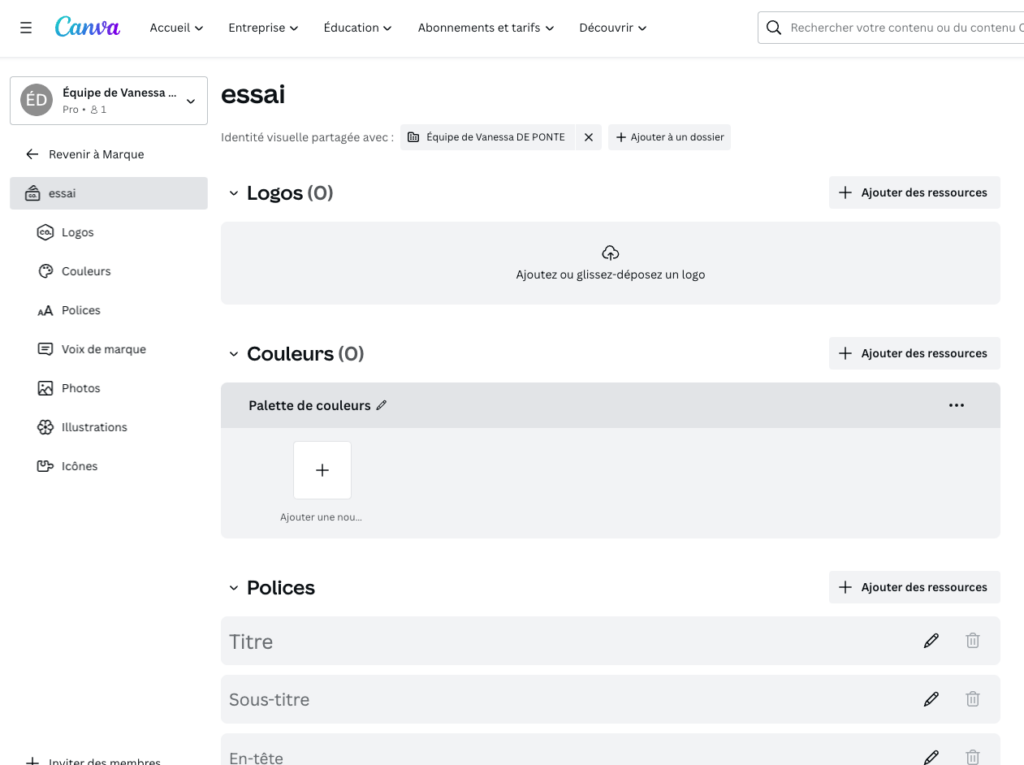This screenshot has height=765, width=1024.
Task: Expand the Équipe de Vanessa team switcher
Action: (190, 100)
